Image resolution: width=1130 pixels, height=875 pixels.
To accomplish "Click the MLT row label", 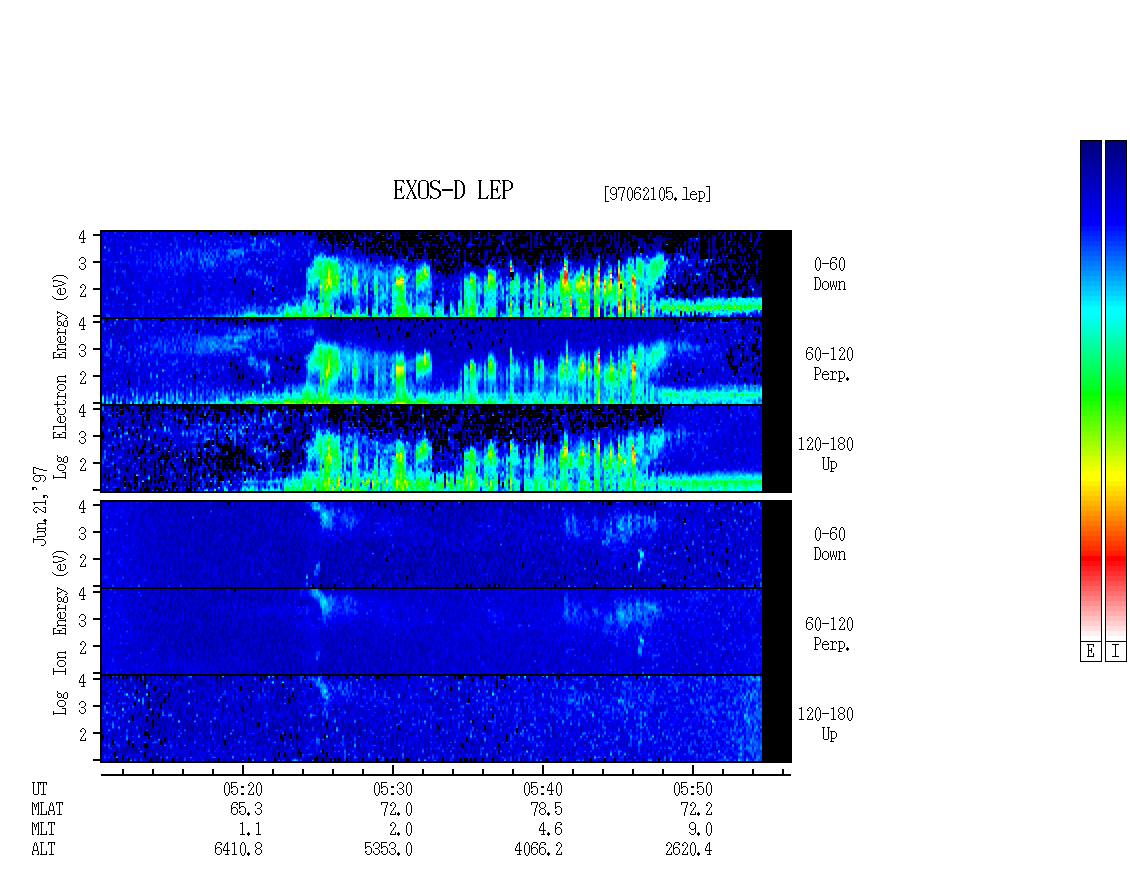I will click(x=43, y=830).
